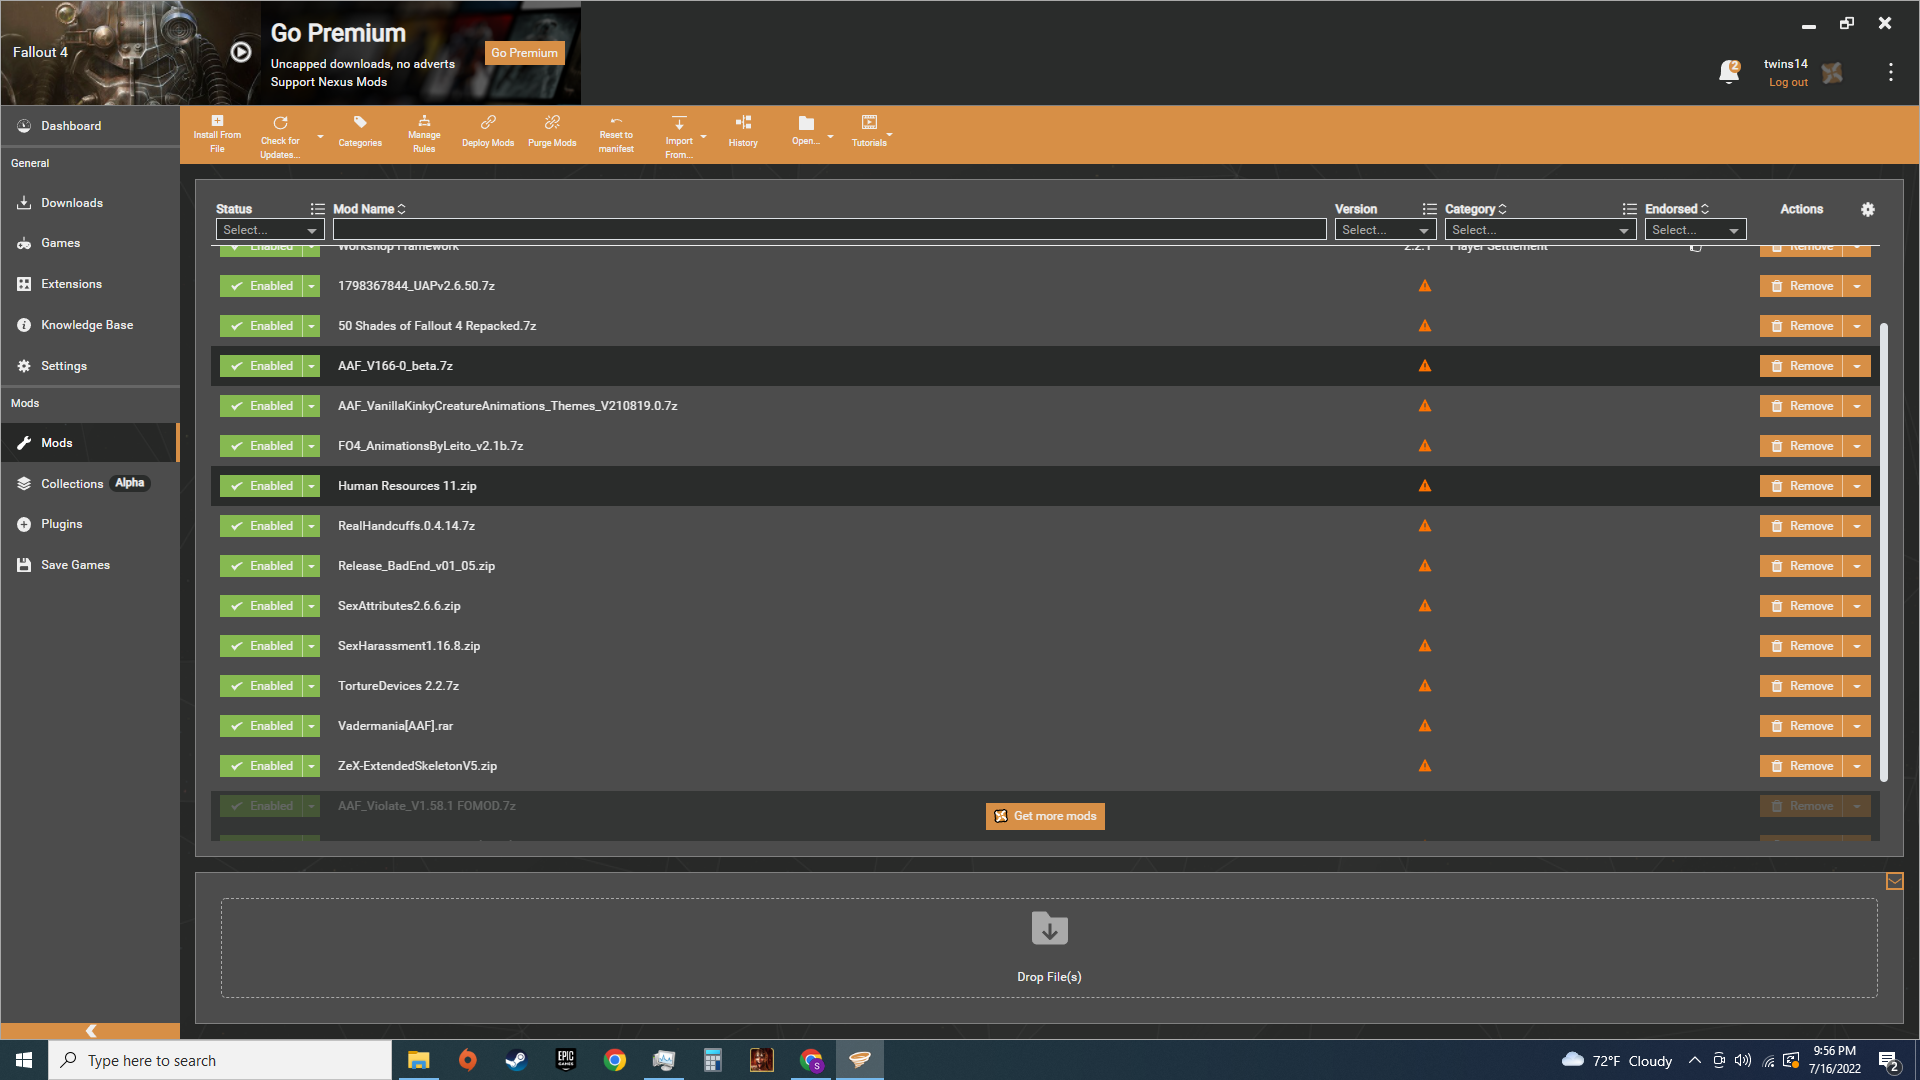Click warning icon for AAF_V166-0_beta.7z
Image resolution: width=1920 pixels, height=1080 pixels.
coord(1425,366)
